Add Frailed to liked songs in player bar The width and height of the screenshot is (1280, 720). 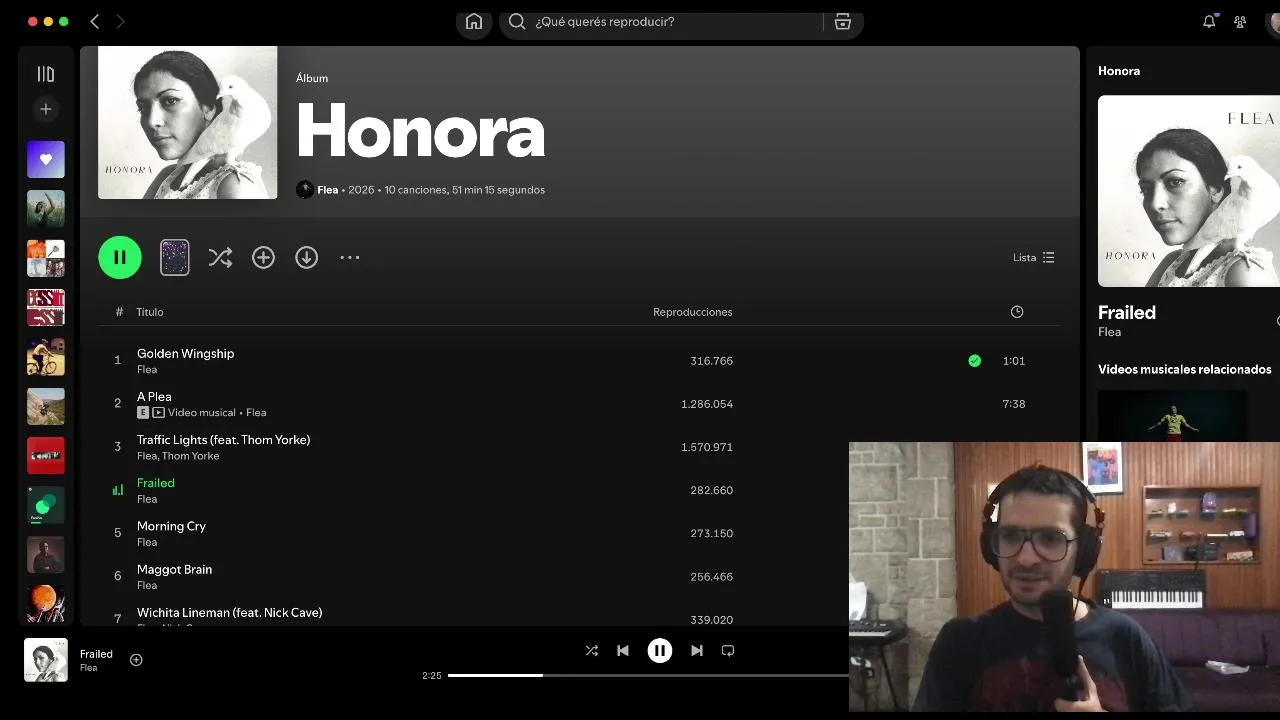[x=136, y=660]
